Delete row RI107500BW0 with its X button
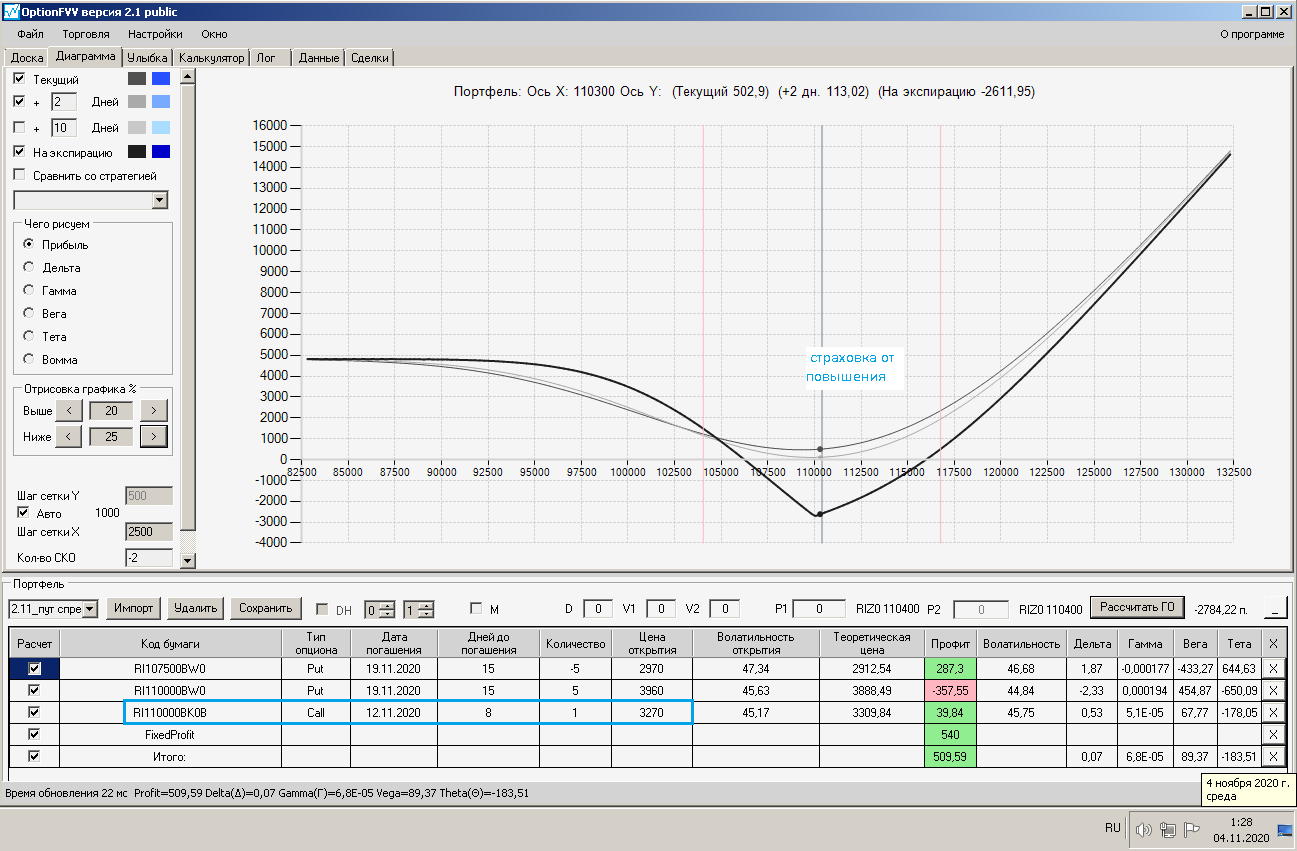1297x851 pixels. tap(1273, 667)
